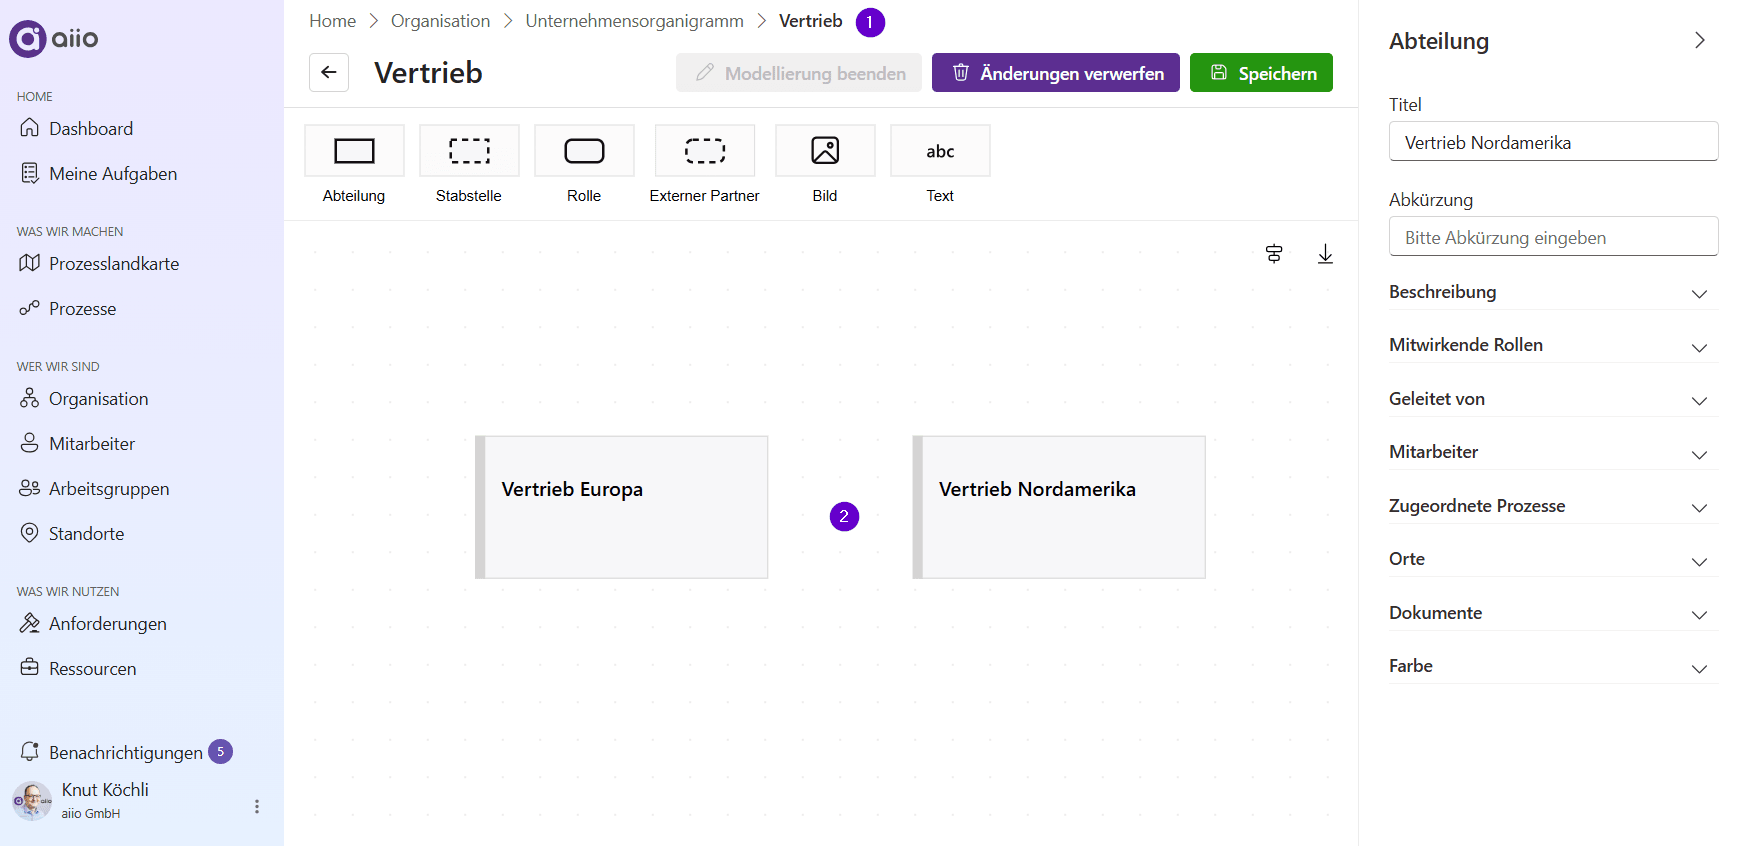Expand the Farbe color section
1740x846 pixels.
click(1553, 666)
